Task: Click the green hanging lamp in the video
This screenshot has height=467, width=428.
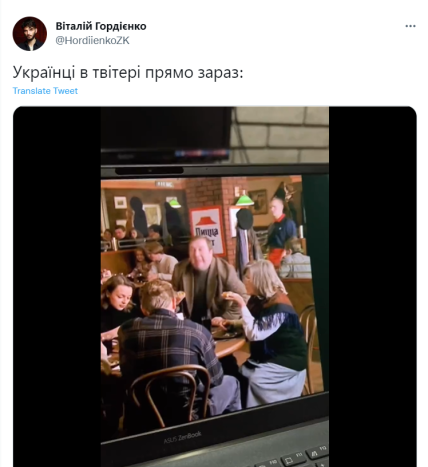Action: click(x=244, y=200)
